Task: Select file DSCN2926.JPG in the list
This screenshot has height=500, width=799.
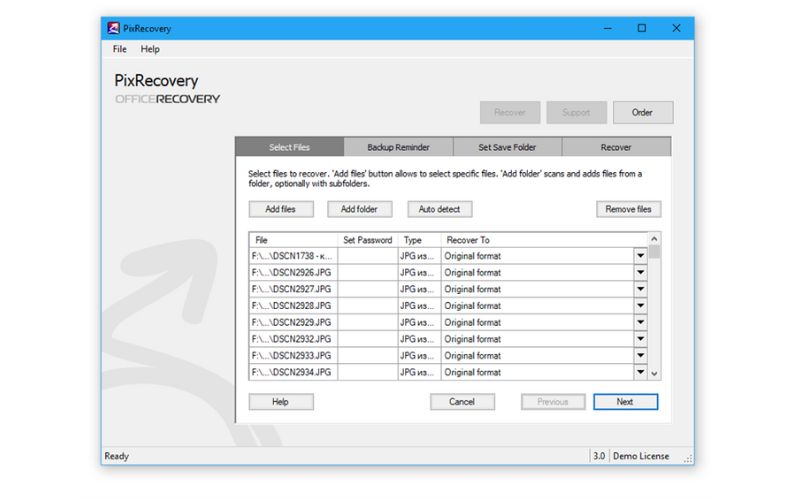Action: [x=291, y=272]
